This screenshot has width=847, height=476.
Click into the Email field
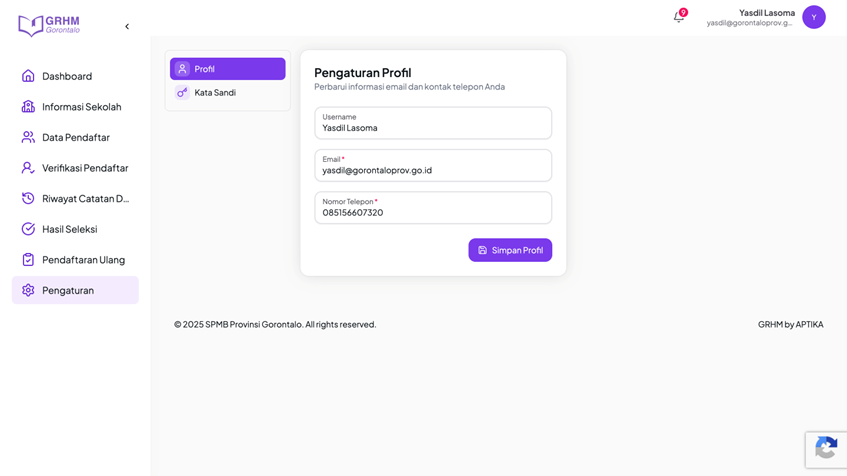point(433,165)
